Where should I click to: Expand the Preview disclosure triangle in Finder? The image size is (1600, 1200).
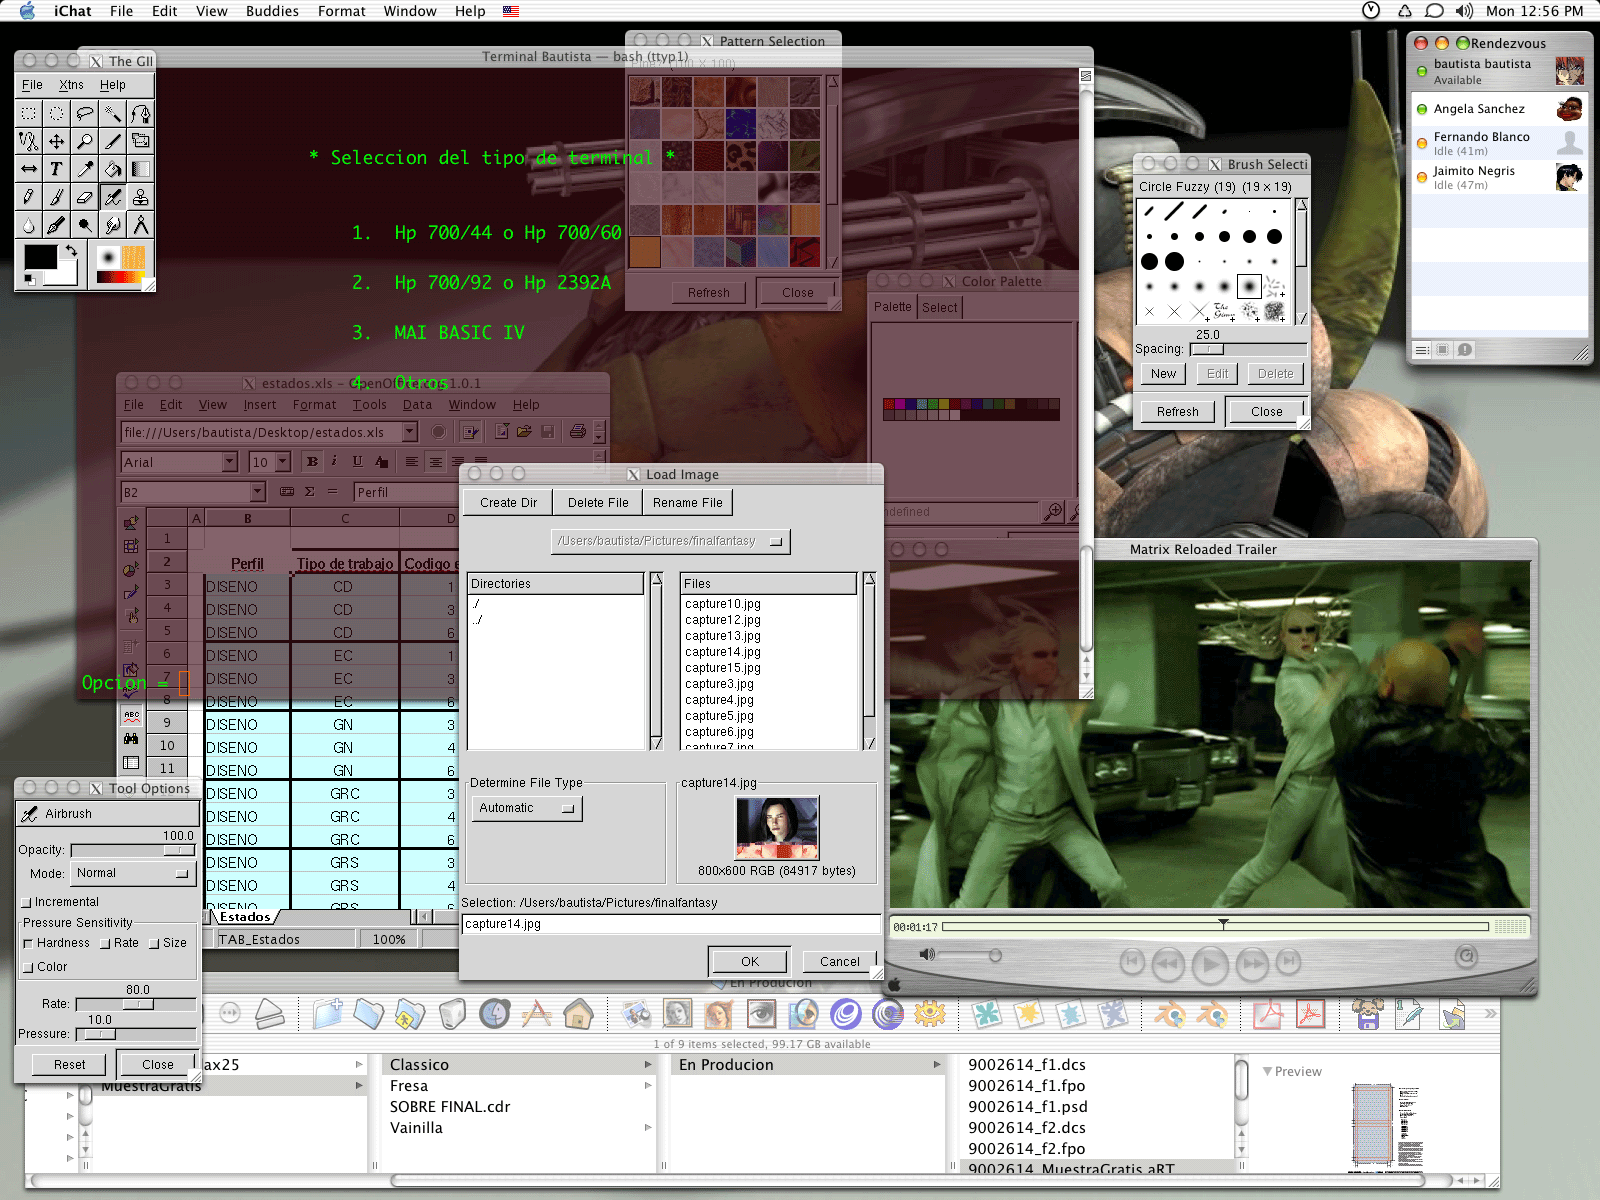1268,1071
